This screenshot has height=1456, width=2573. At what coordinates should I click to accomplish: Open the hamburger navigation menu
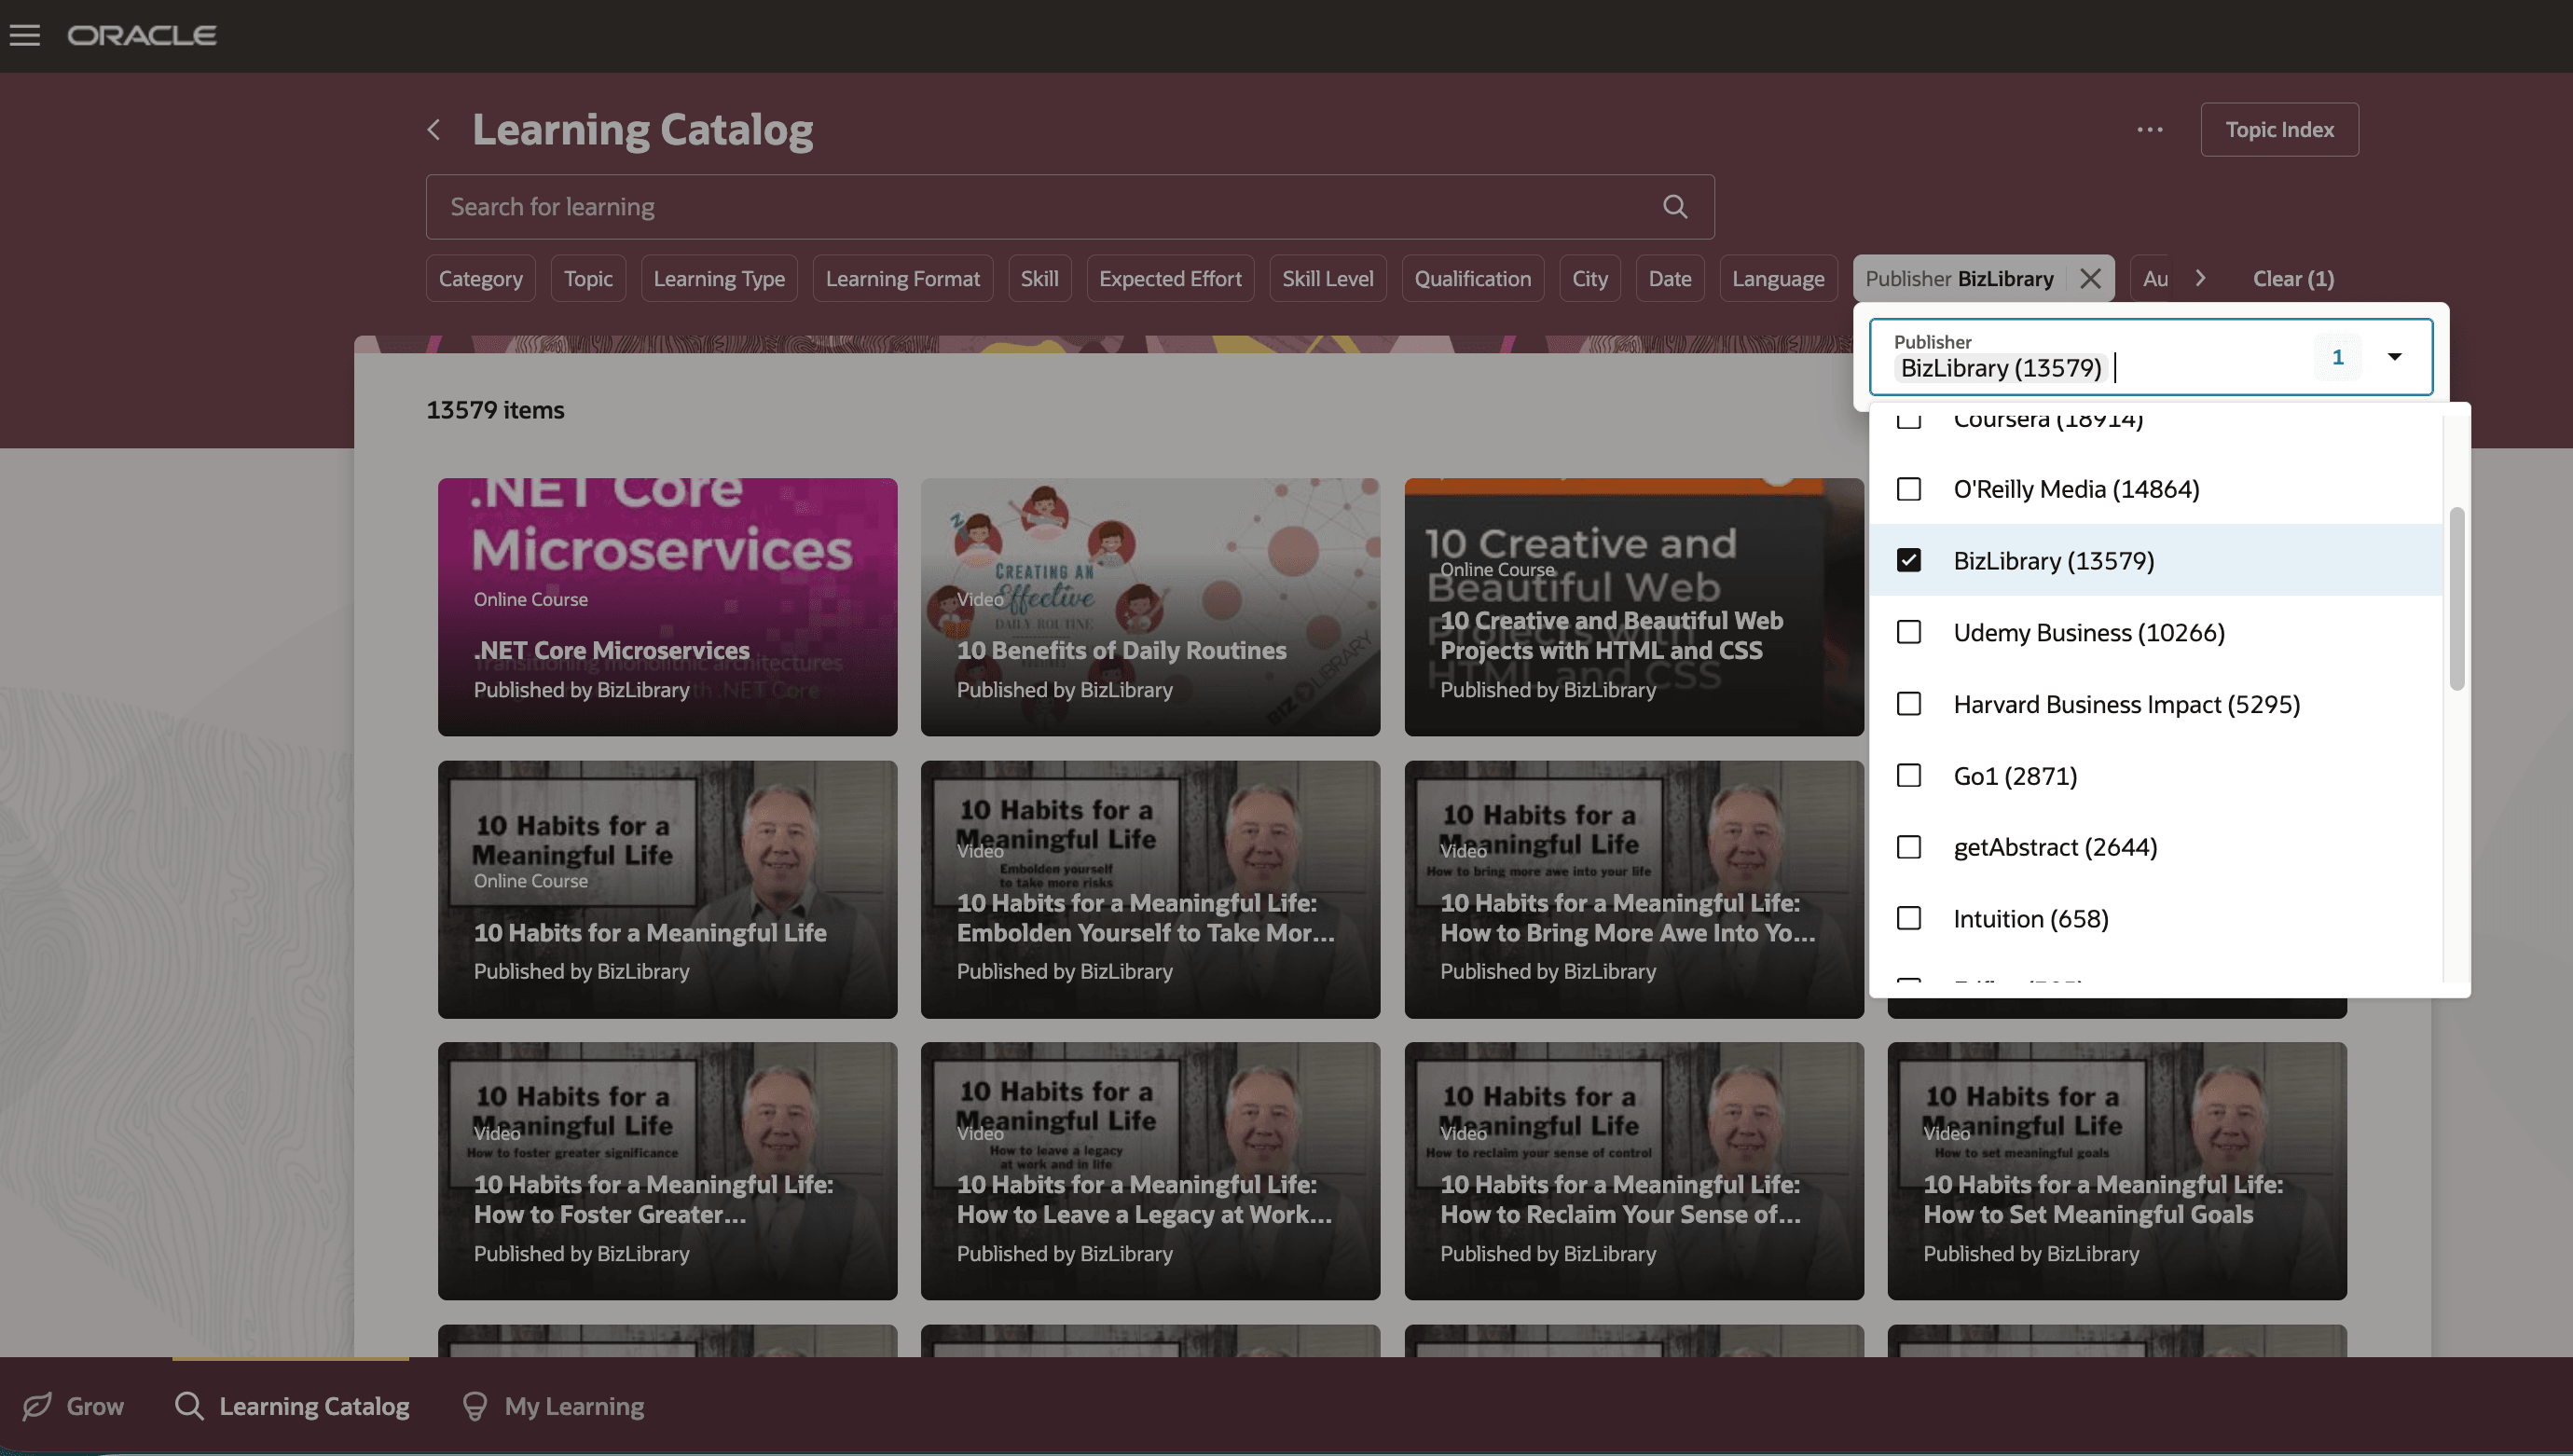25,35
